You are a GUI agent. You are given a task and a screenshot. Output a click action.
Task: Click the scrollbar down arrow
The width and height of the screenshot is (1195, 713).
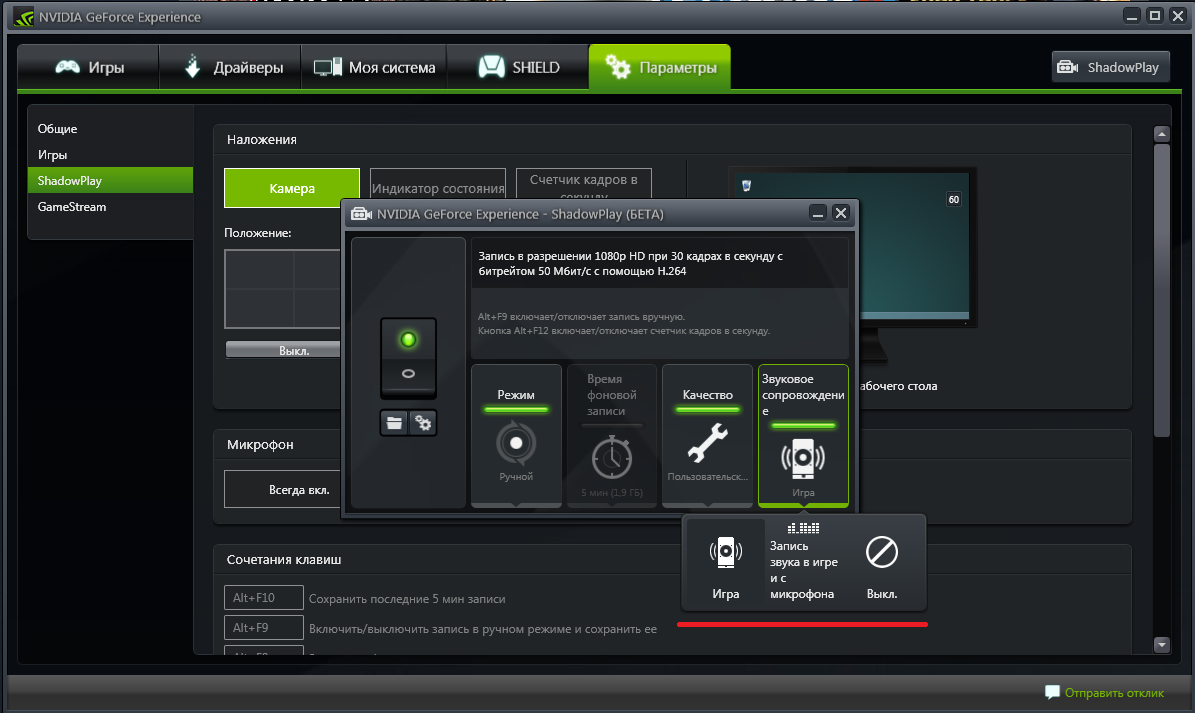pyautogui.click(x=1161, y=644)
